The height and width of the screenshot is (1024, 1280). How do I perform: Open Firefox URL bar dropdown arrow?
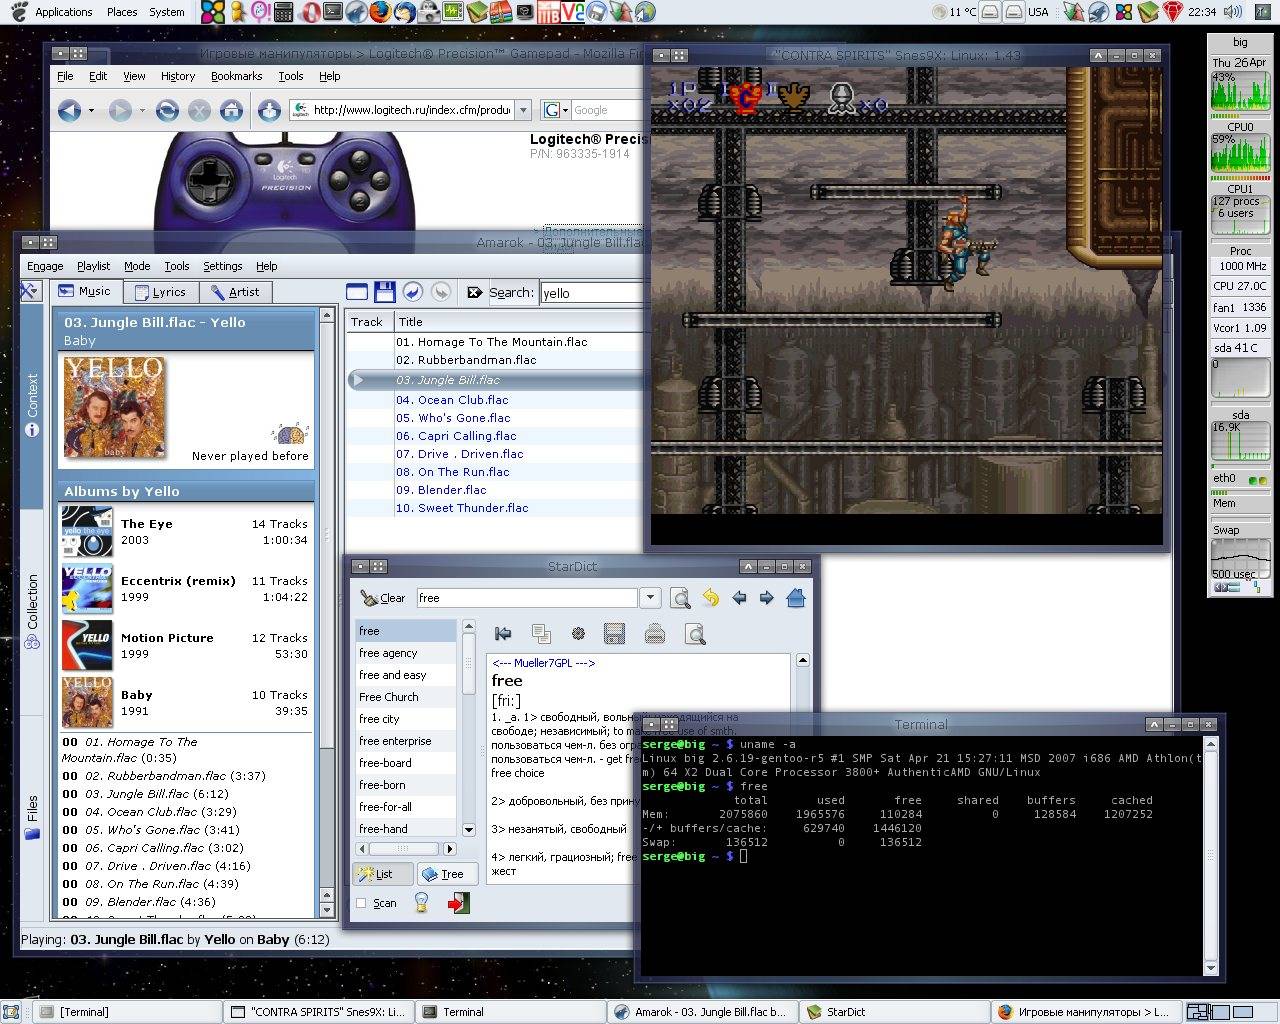(x=522, y=110)
